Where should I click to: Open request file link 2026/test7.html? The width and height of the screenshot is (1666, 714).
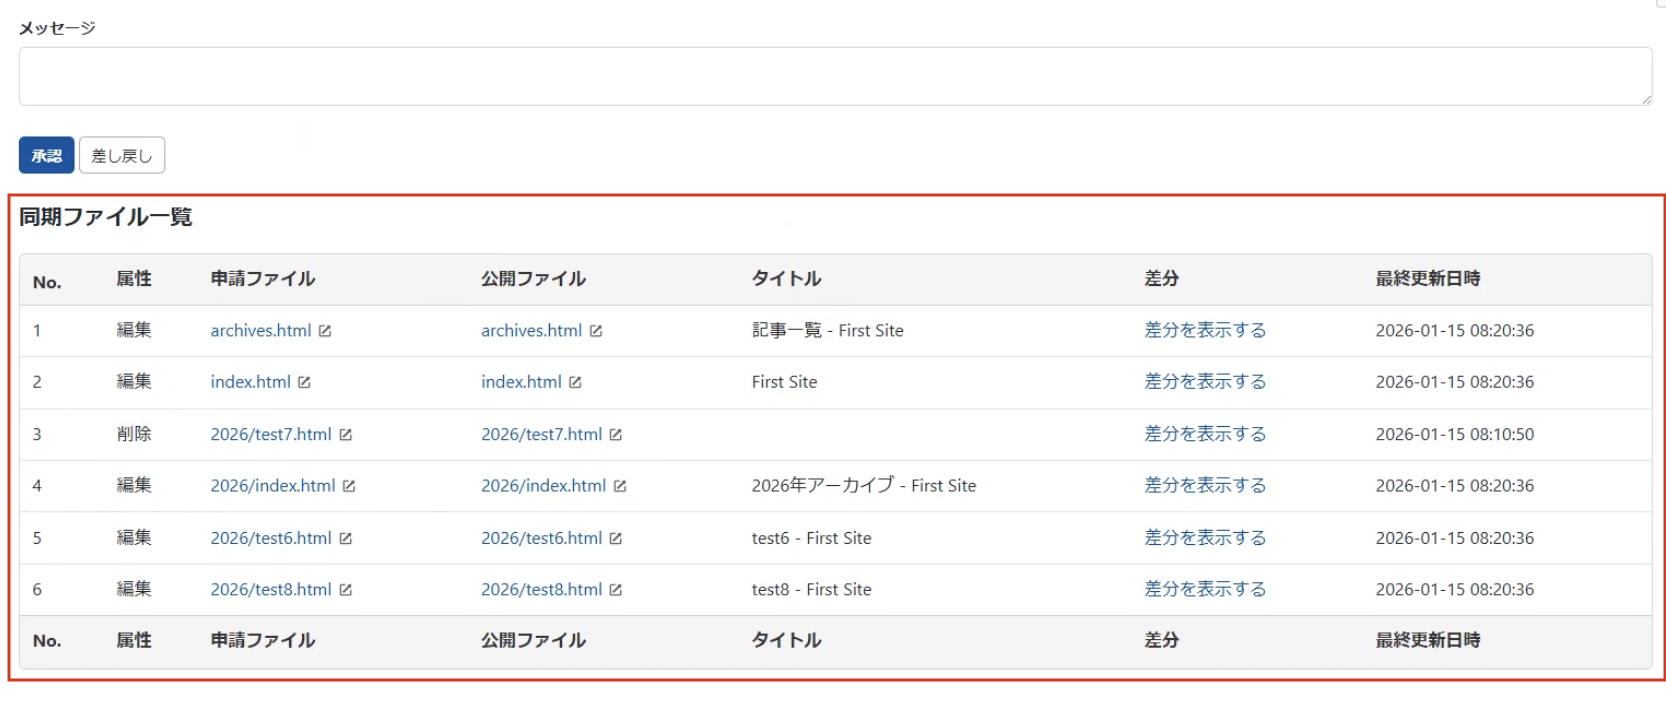click(270, 434)
